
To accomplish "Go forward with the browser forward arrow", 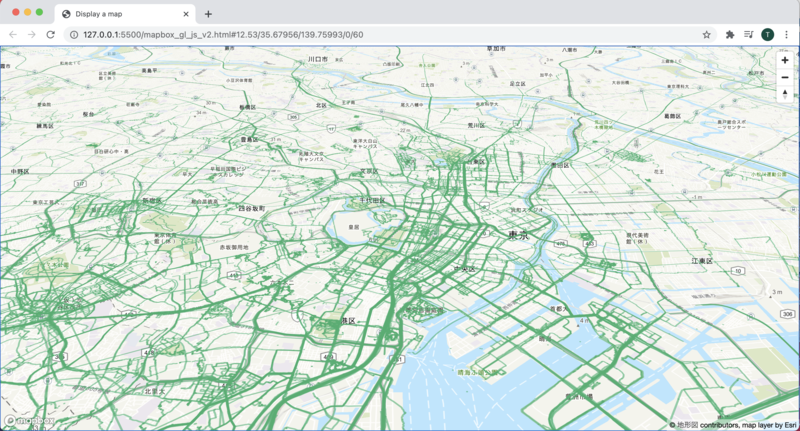I will [32, 35].
